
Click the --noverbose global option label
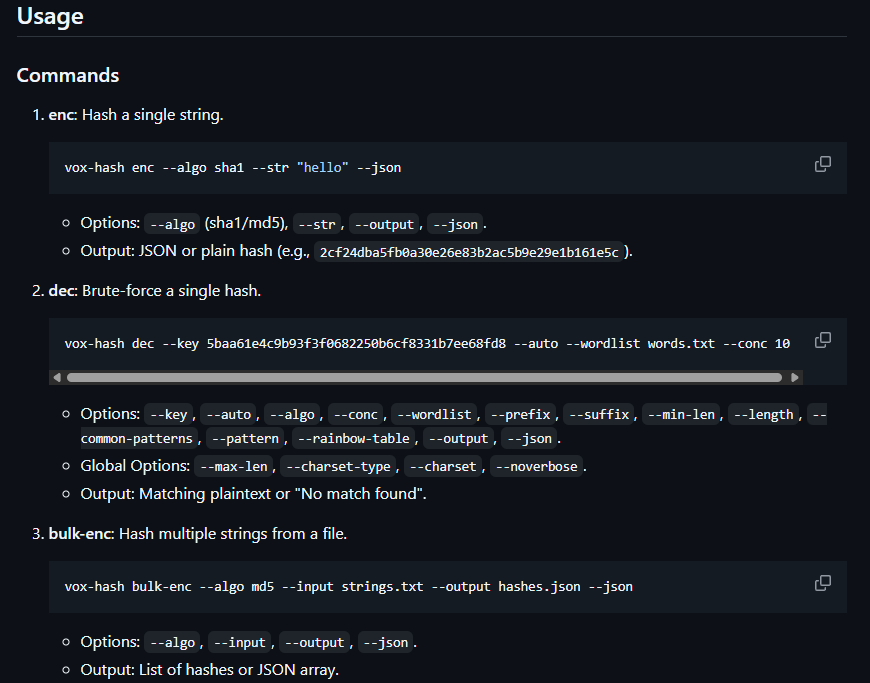point(536,466)
